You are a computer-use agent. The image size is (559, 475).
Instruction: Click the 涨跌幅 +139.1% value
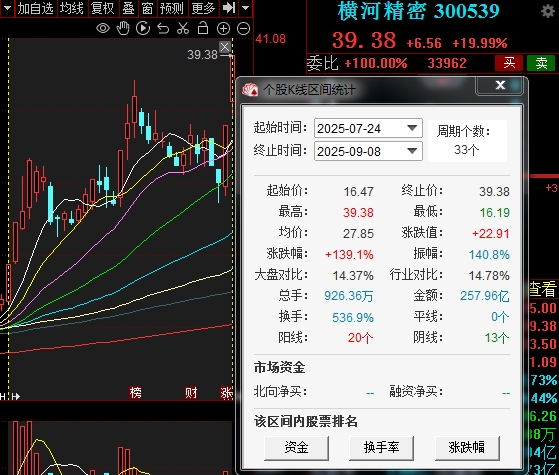349,255
